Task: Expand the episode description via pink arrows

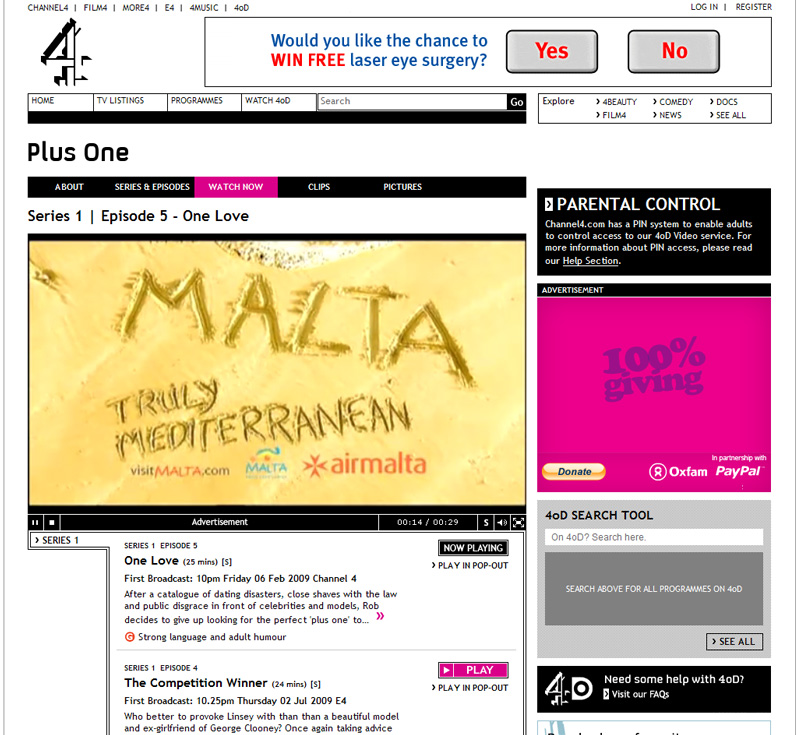Action: 380,616
